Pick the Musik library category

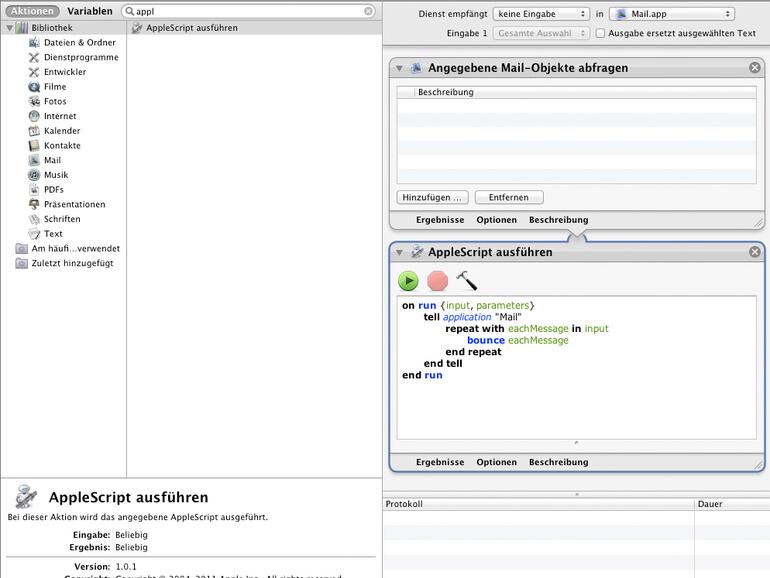[x=55, y=175]
